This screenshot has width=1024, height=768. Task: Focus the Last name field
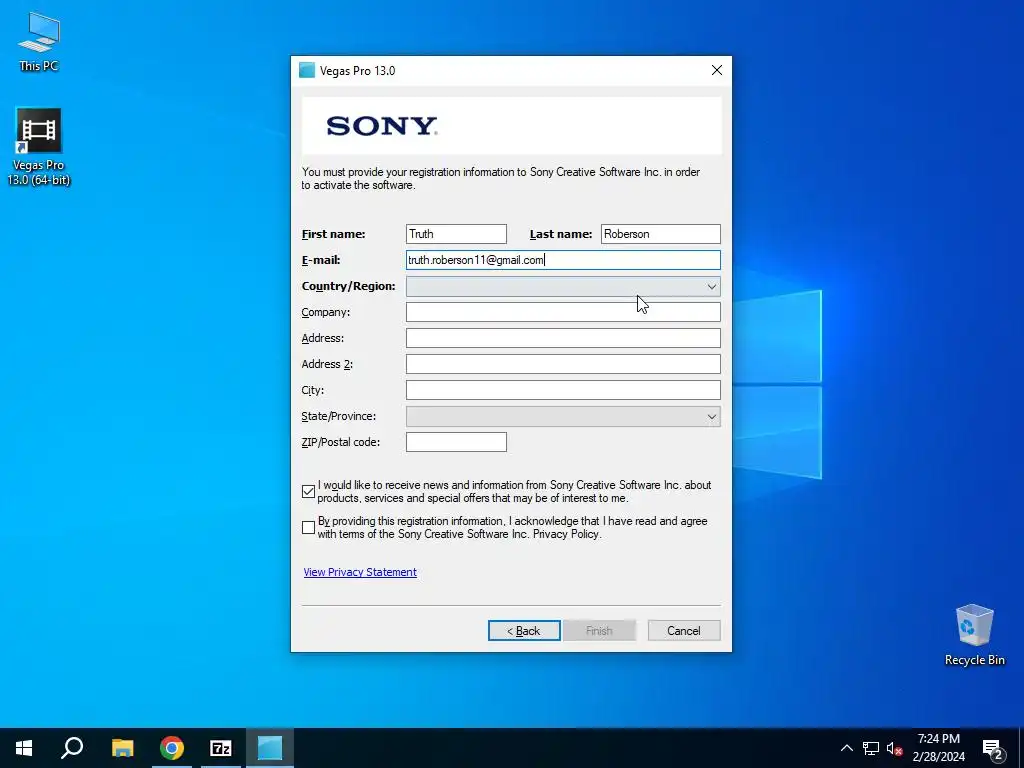coord(660,234)
